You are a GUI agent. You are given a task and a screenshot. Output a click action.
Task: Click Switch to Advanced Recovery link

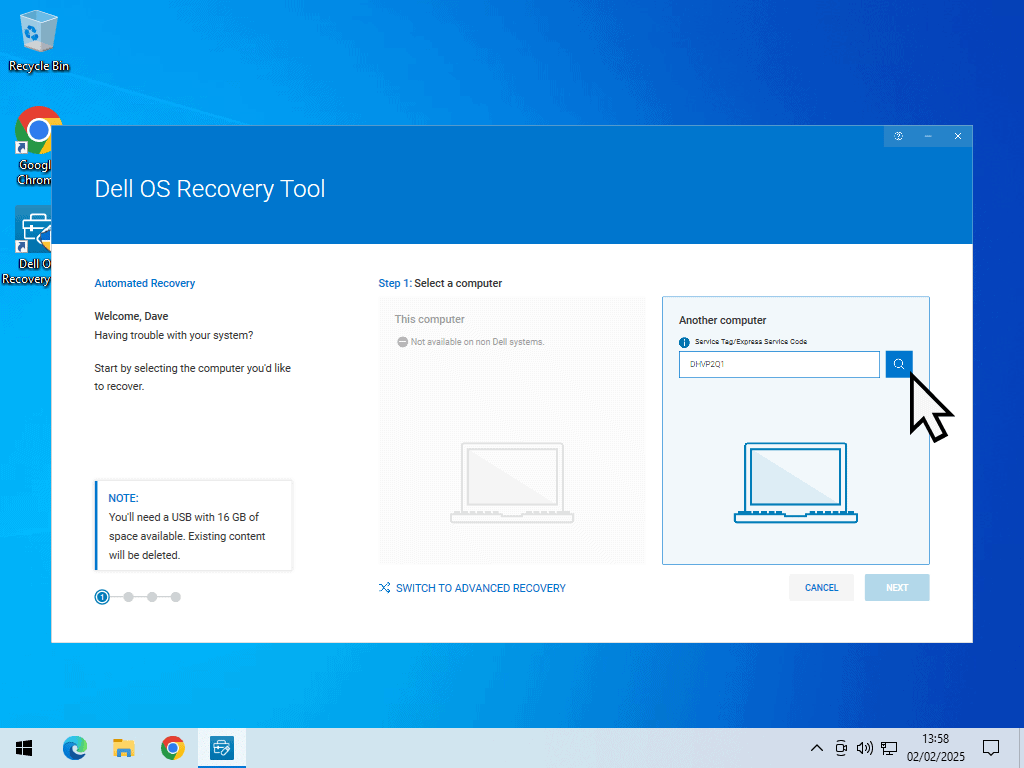480,588
